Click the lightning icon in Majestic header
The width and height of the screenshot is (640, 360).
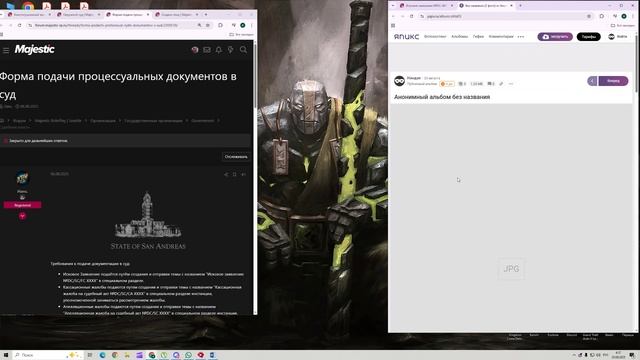pyautogui.click(x=231, y=50)
